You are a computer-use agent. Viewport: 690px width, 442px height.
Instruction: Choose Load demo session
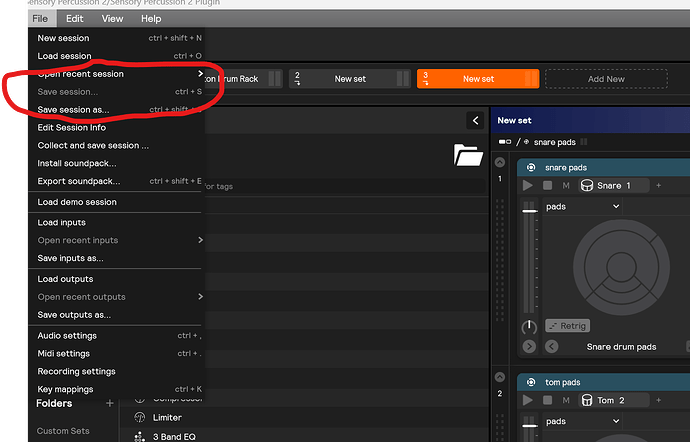click(117, 202)
